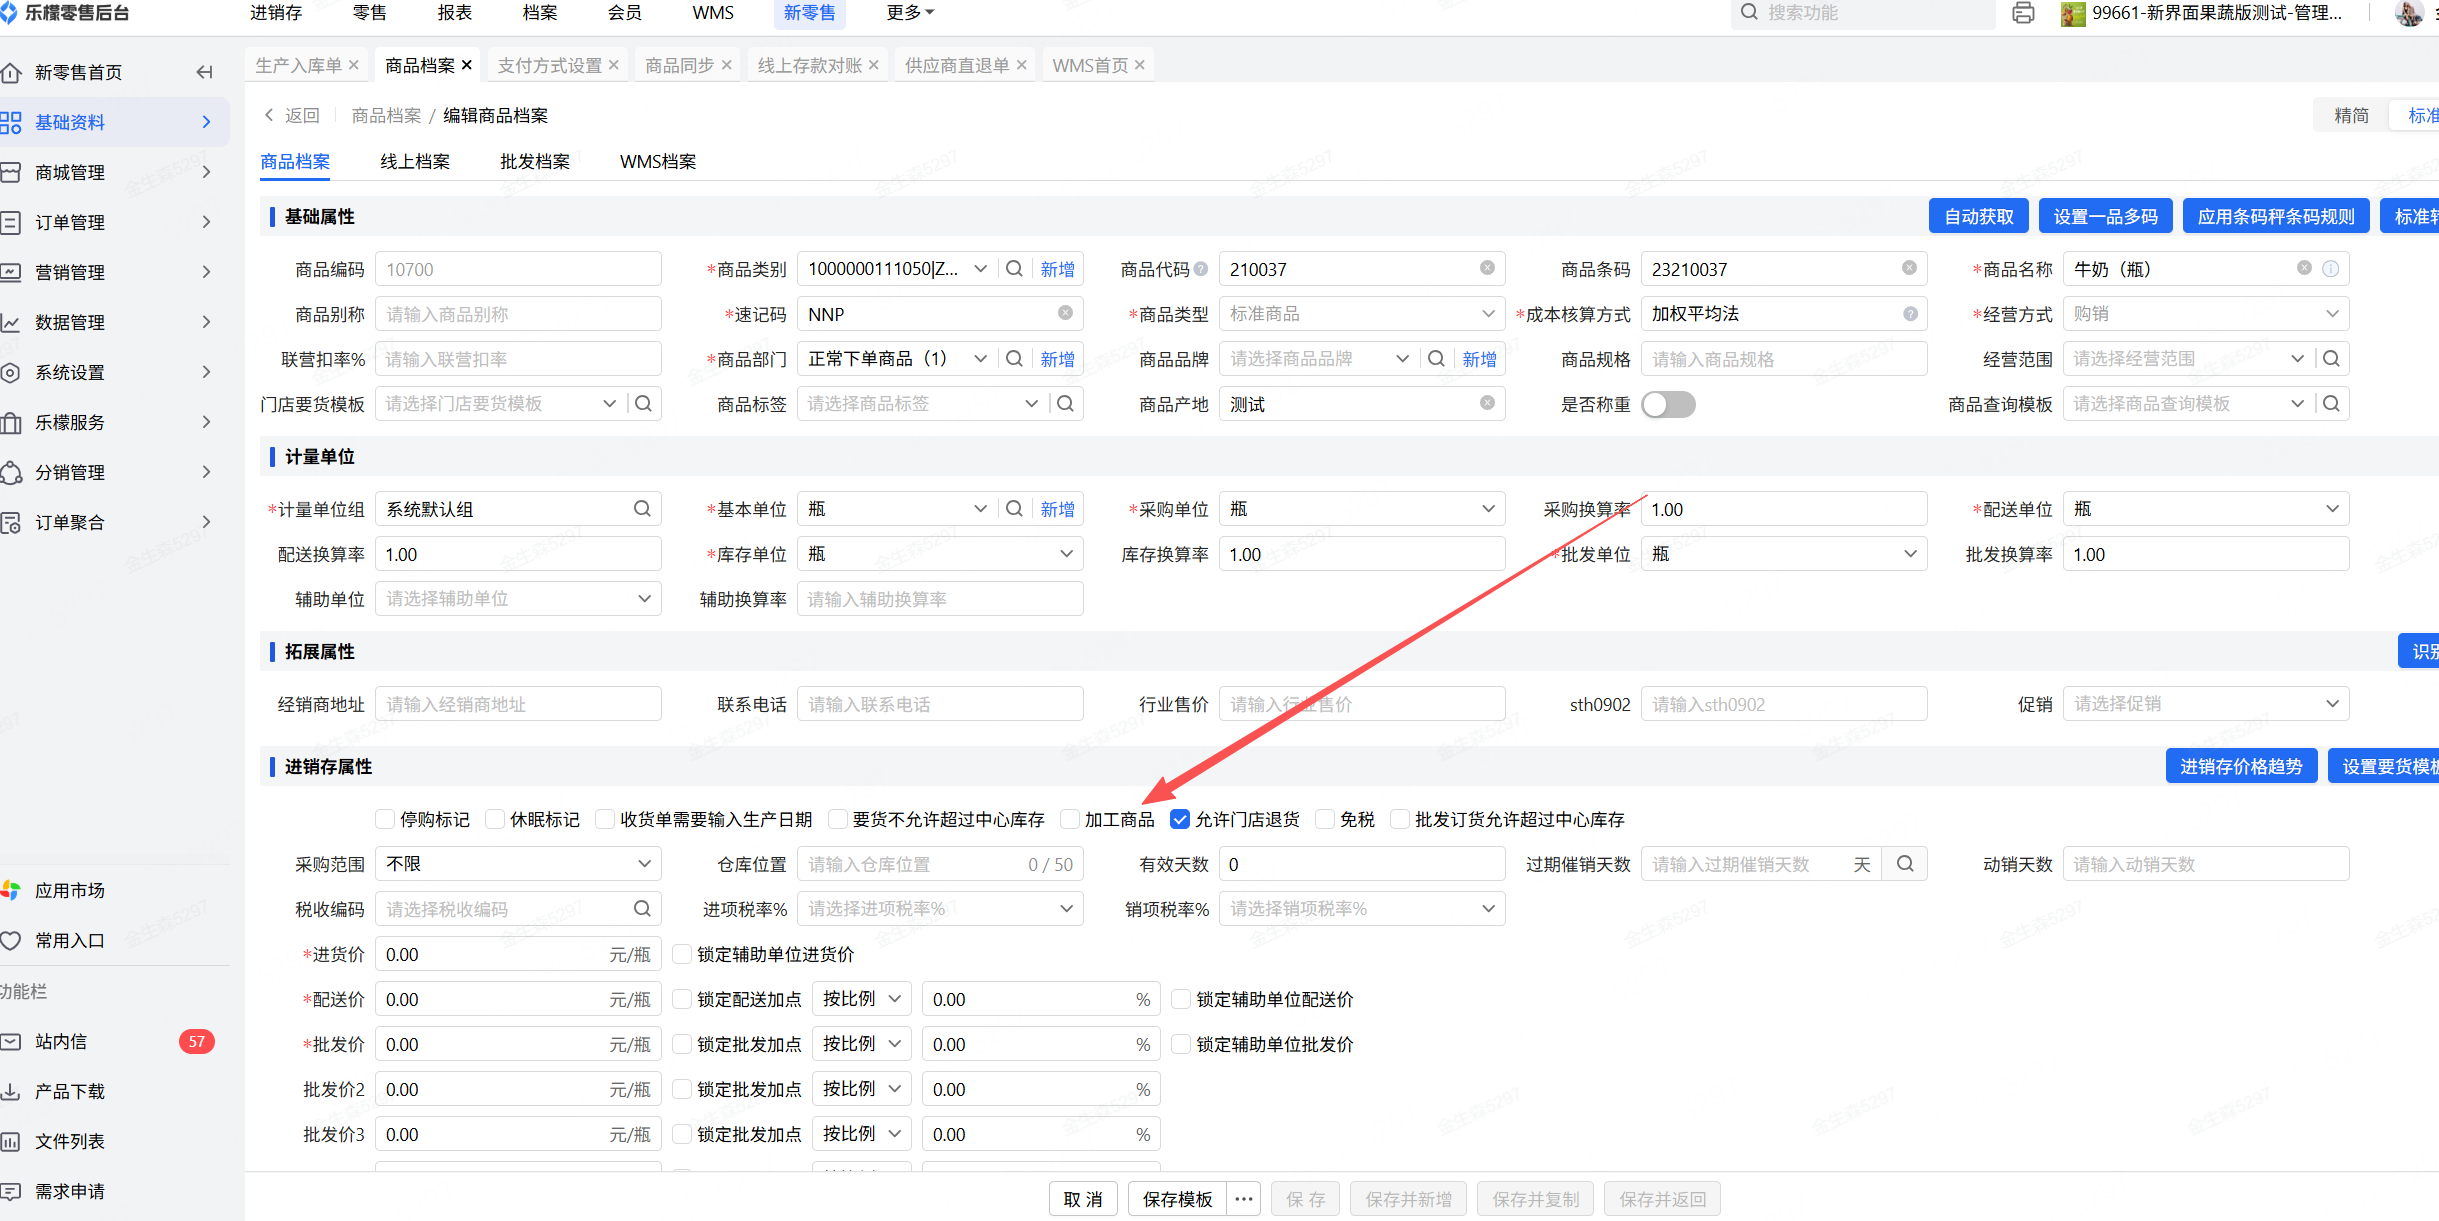Check the 停购标记 checkbox
Viewport: 2439px width, 1221px height.
[x=385, y=819]
